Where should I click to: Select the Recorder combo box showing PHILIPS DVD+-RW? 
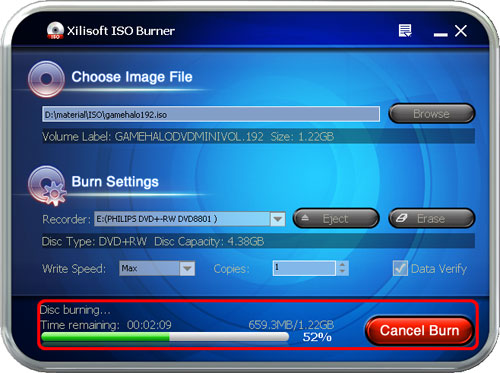(x=189, y=219)
